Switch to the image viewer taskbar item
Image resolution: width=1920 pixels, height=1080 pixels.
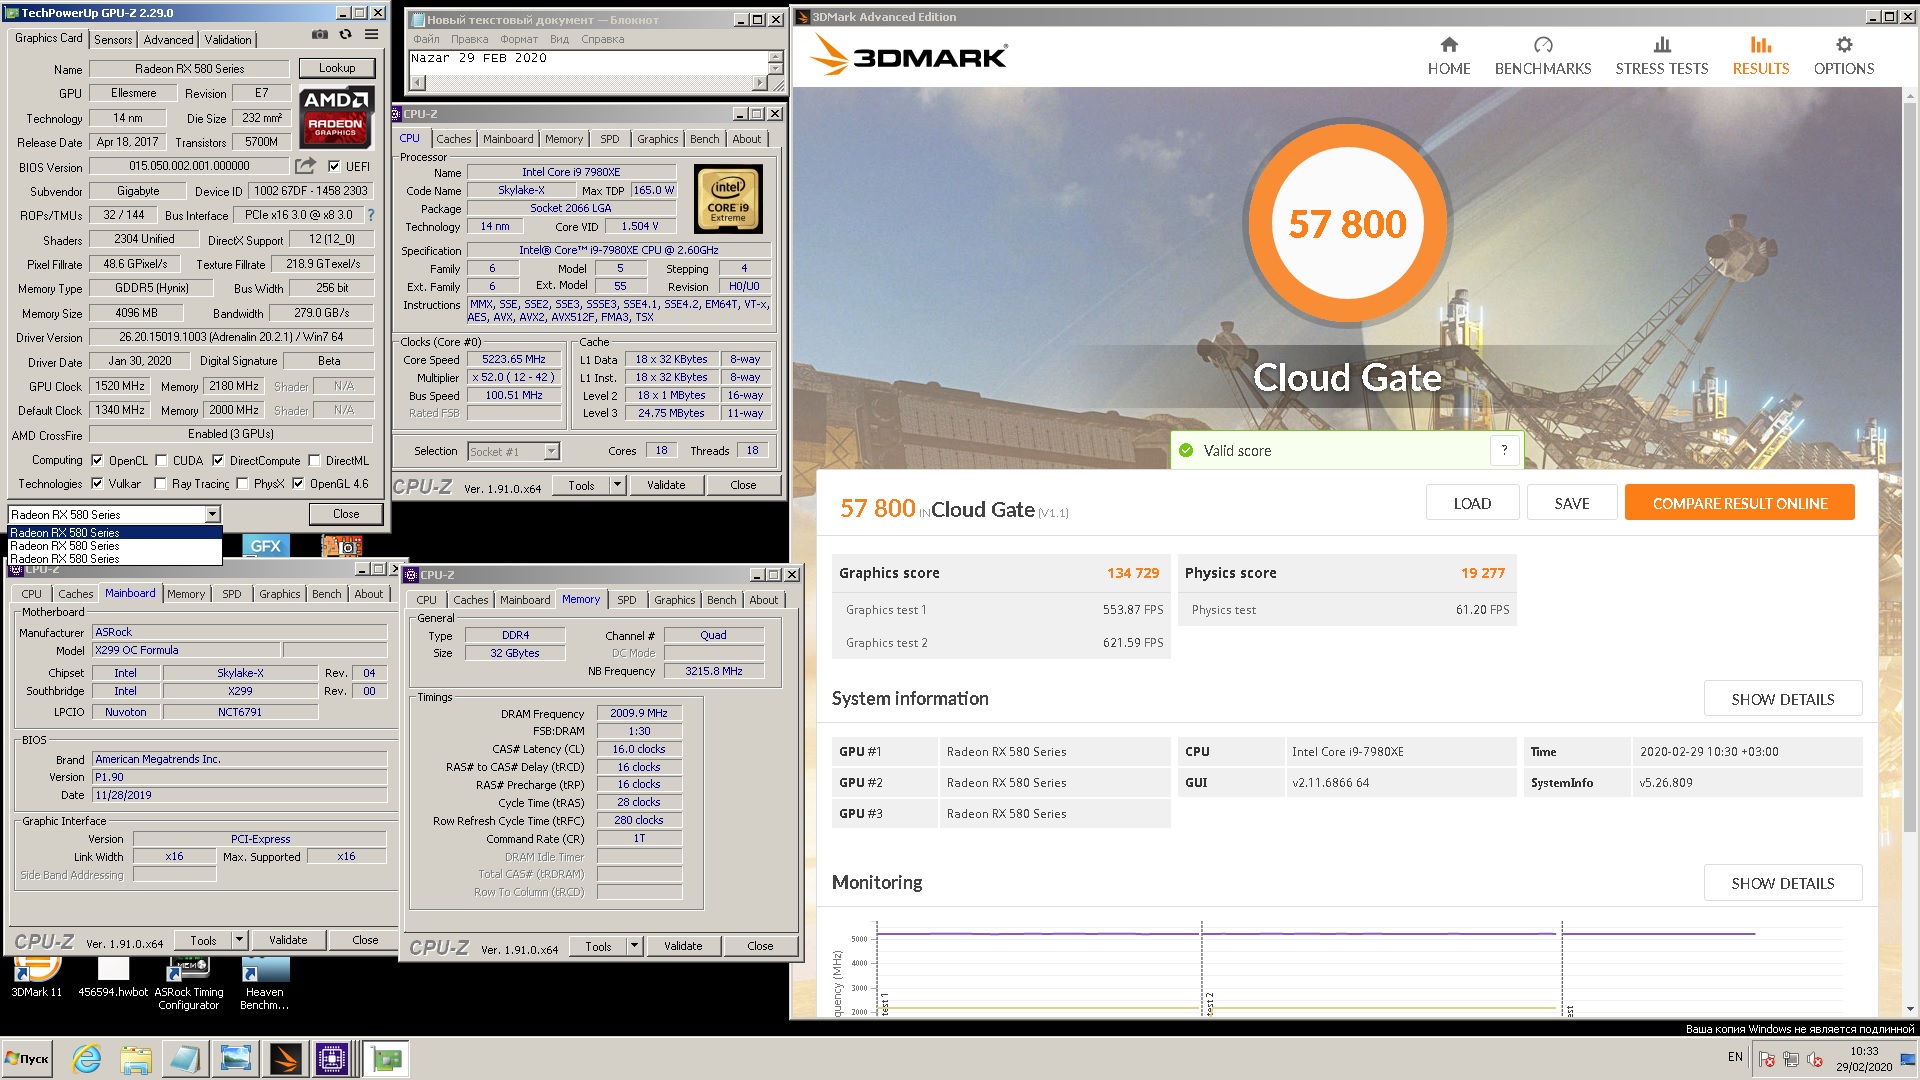[234, 1059]
